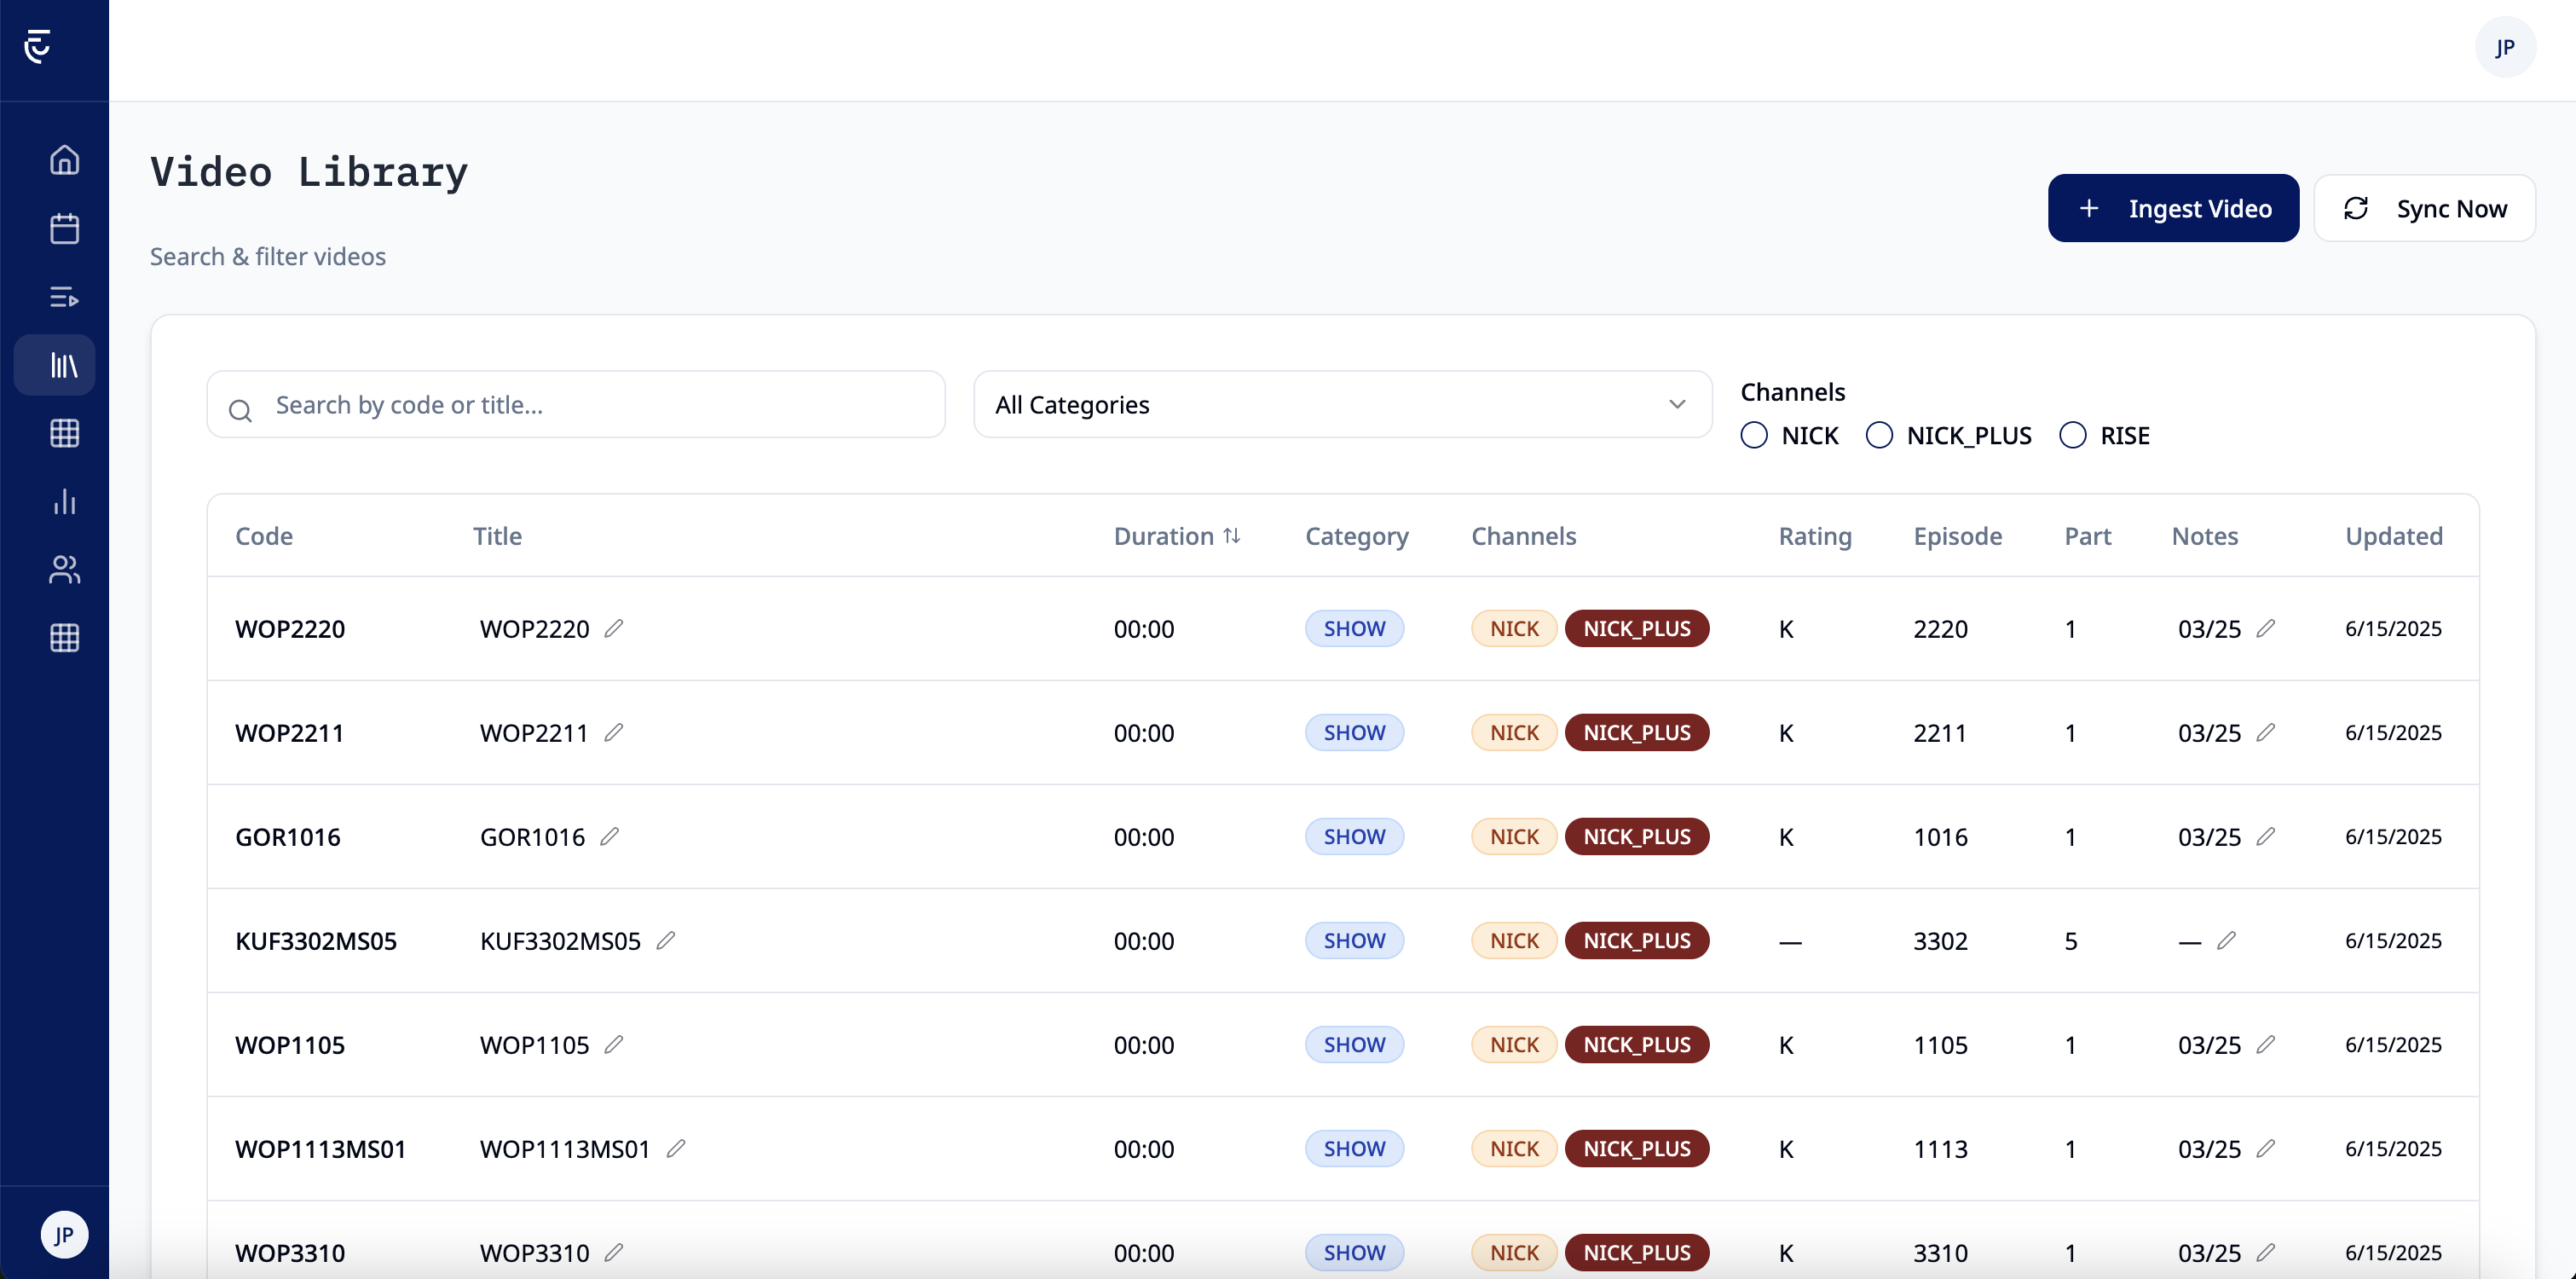2576x1279 pixels.
Task: Select the playlist queue icon in the sidebar
Action: point(64,296)
